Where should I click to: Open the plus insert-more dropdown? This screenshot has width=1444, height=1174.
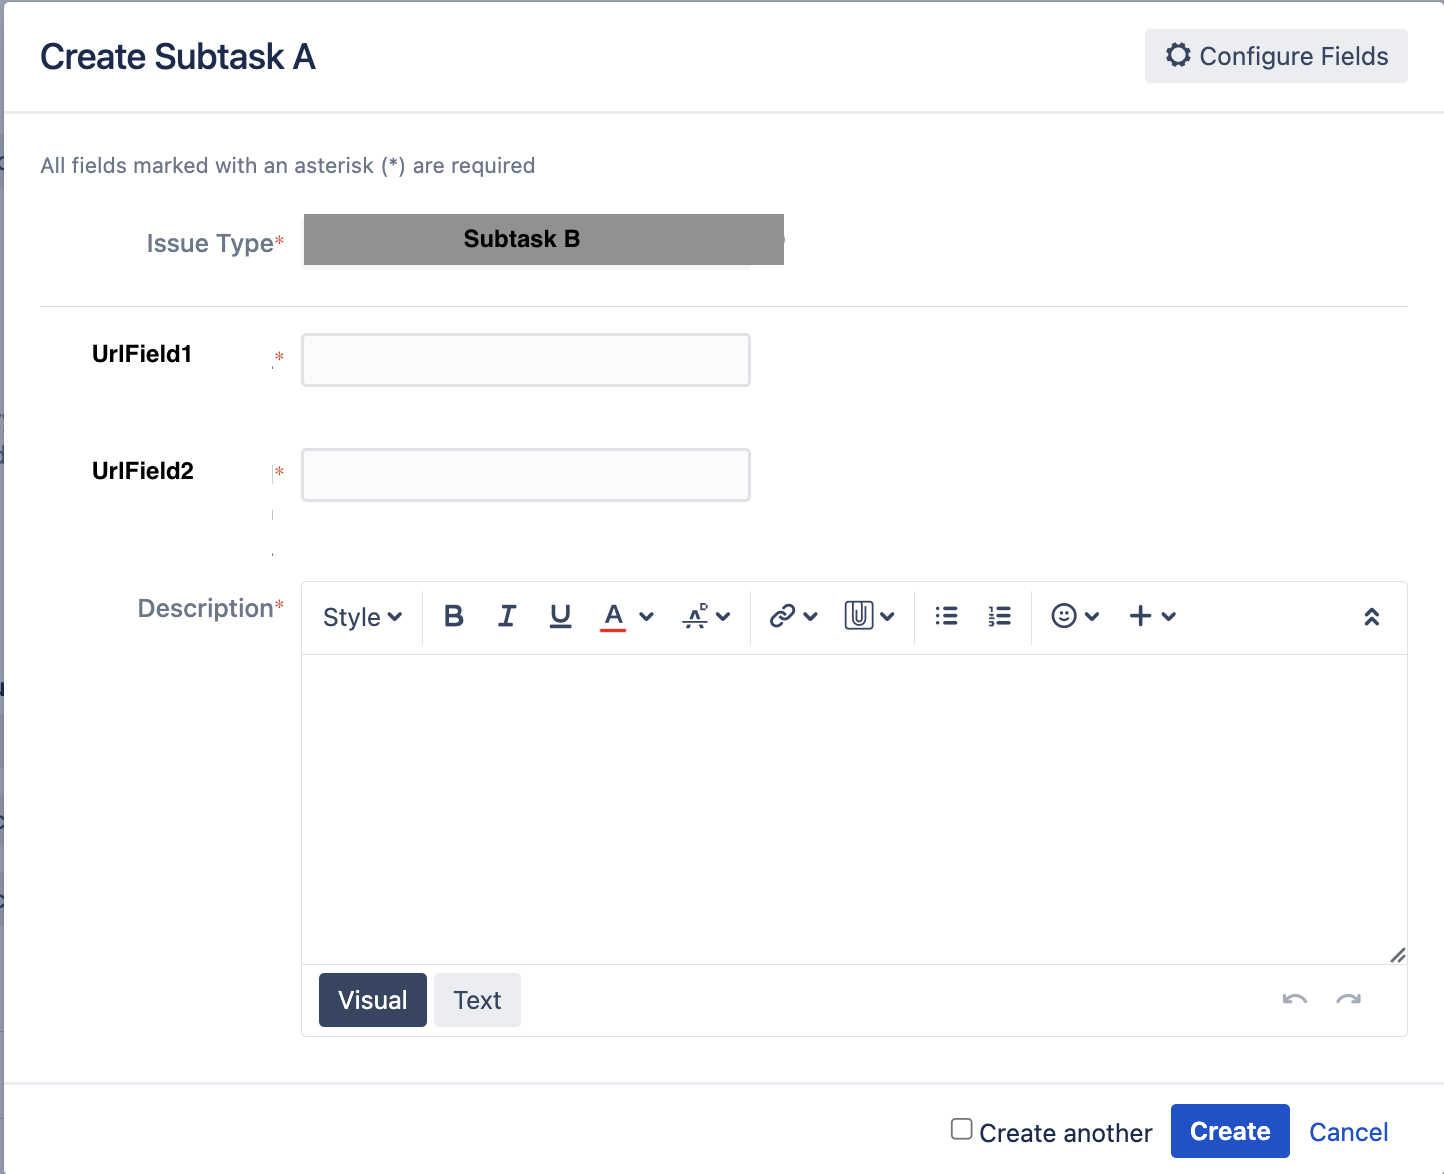[1152, 616]
